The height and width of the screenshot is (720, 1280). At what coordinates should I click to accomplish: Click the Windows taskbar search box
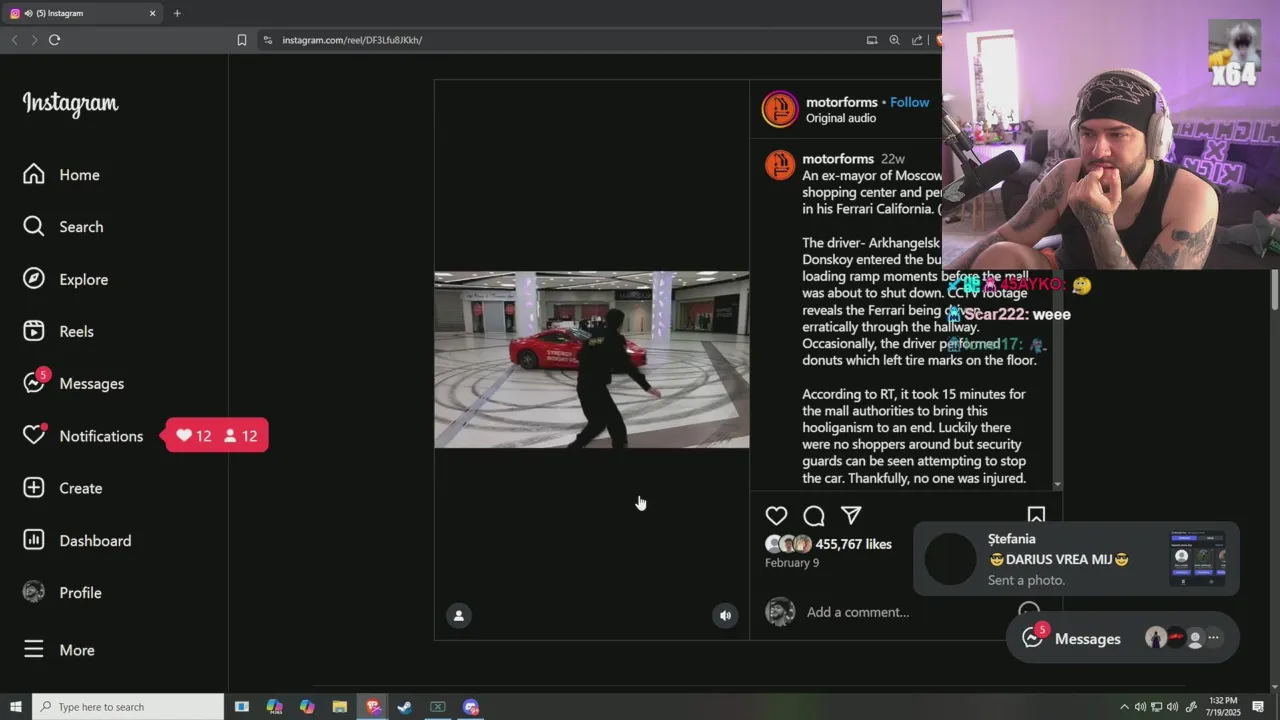tap(128, 707)
